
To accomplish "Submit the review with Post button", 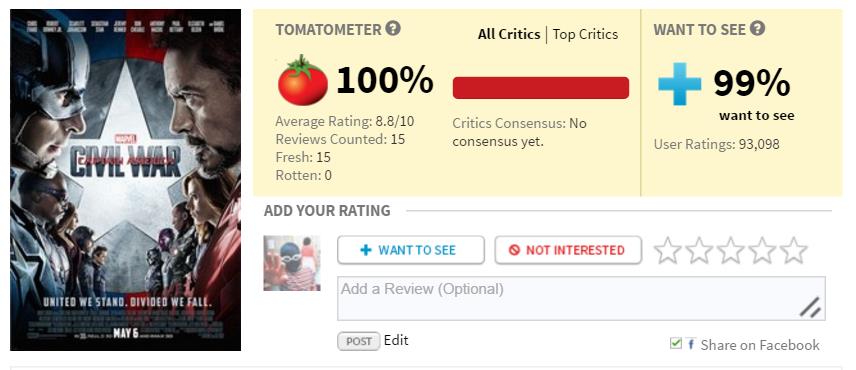I will pos(358,342).
